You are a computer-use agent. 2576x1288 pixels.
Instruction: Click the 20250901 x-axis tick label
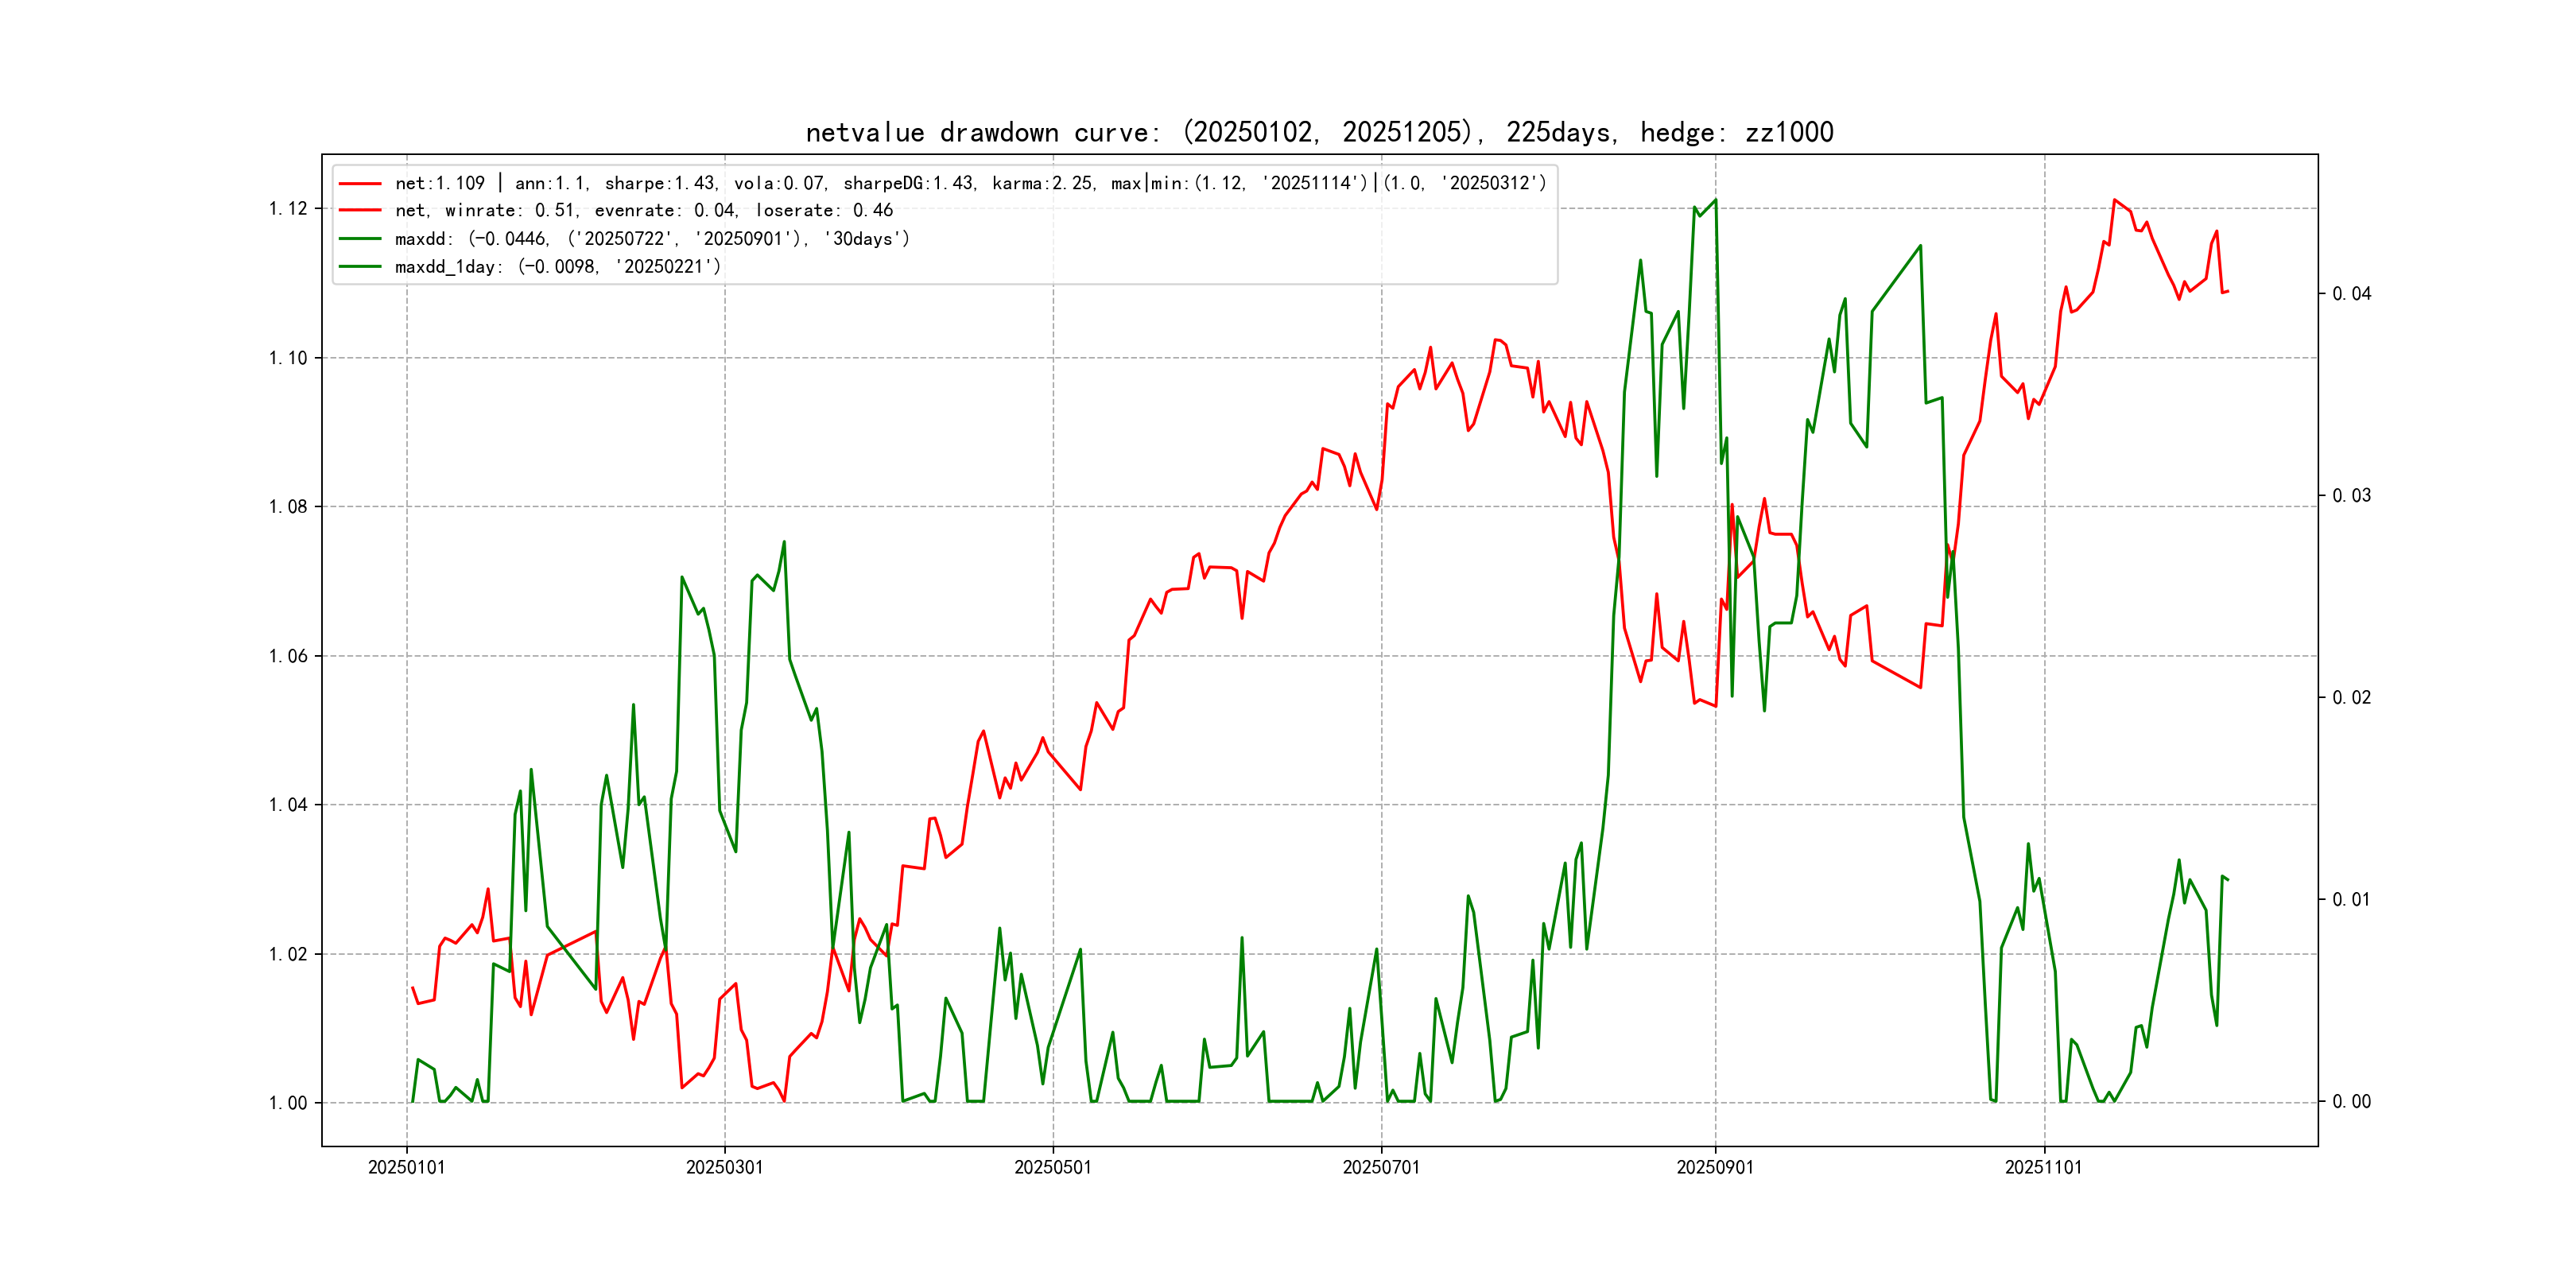(x=1715, y=1167)
